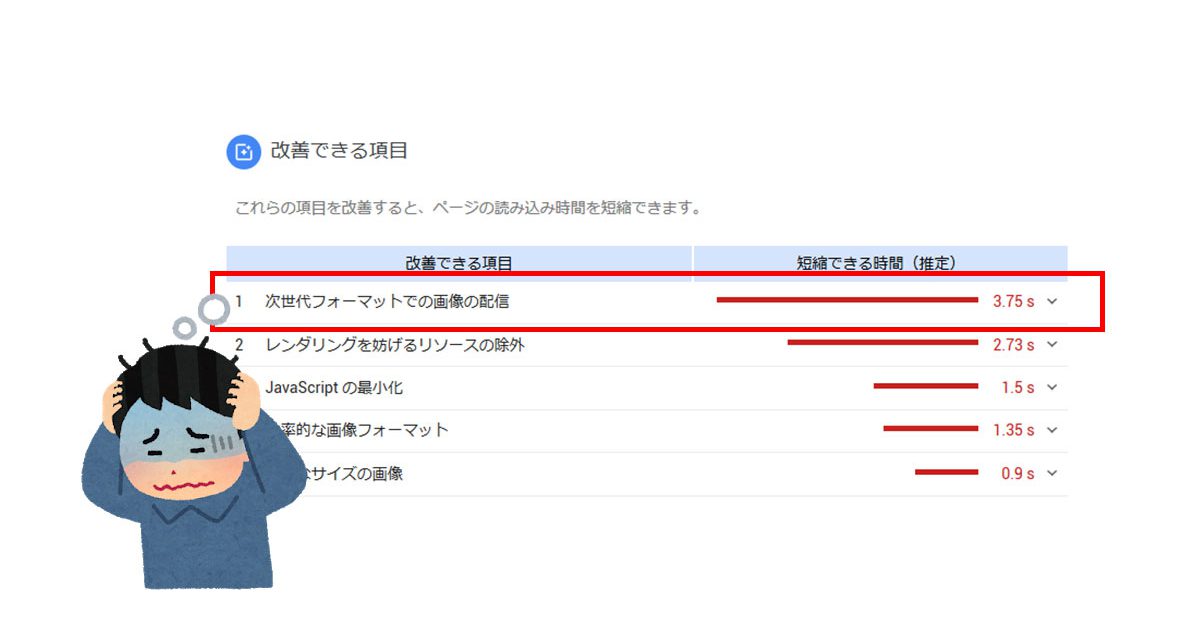This screenshot has height=630, width=1200.
Task: Click the 改善できる項目 section heading
Action: (339, 152)
